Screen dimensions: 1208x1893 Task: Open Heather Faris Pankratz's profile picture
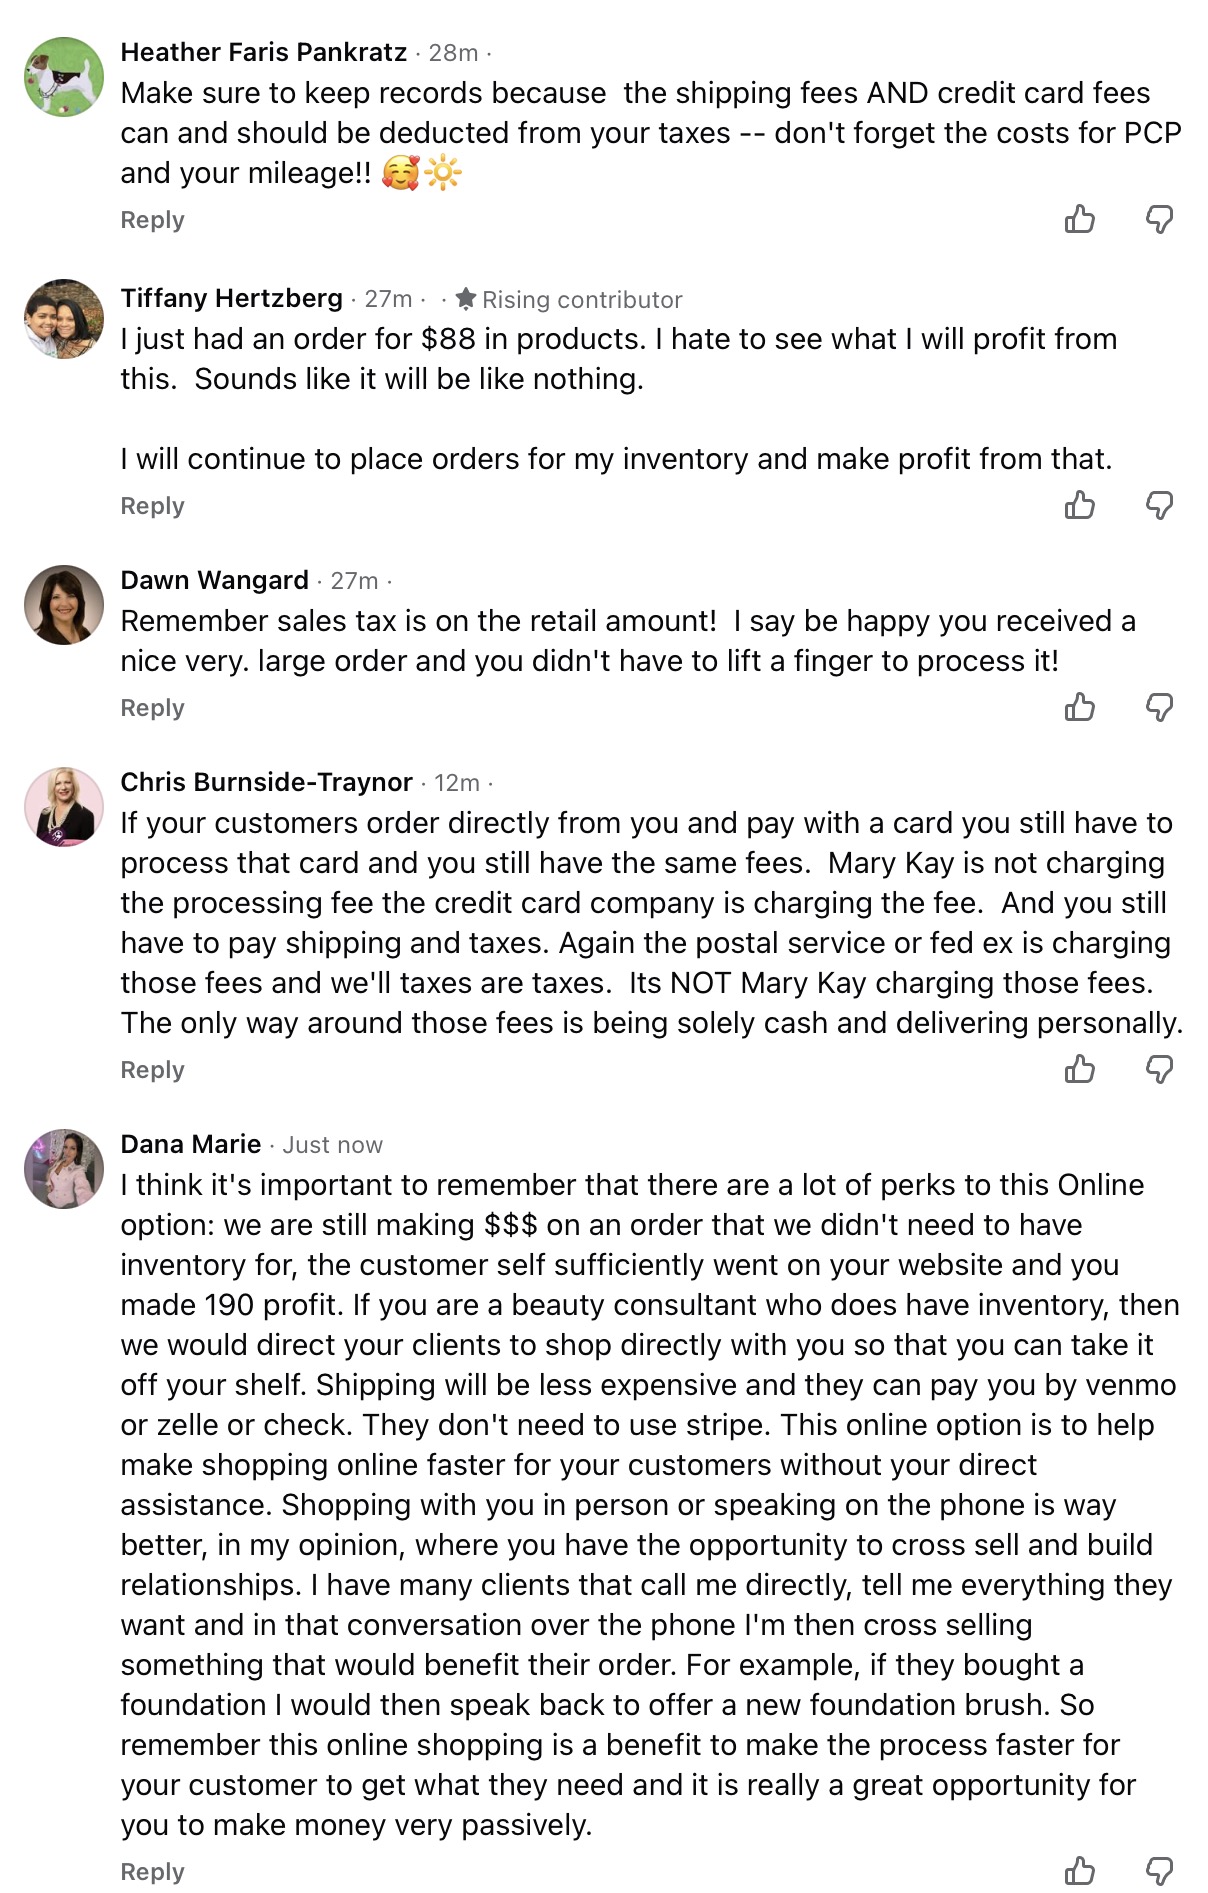point(64,77)
